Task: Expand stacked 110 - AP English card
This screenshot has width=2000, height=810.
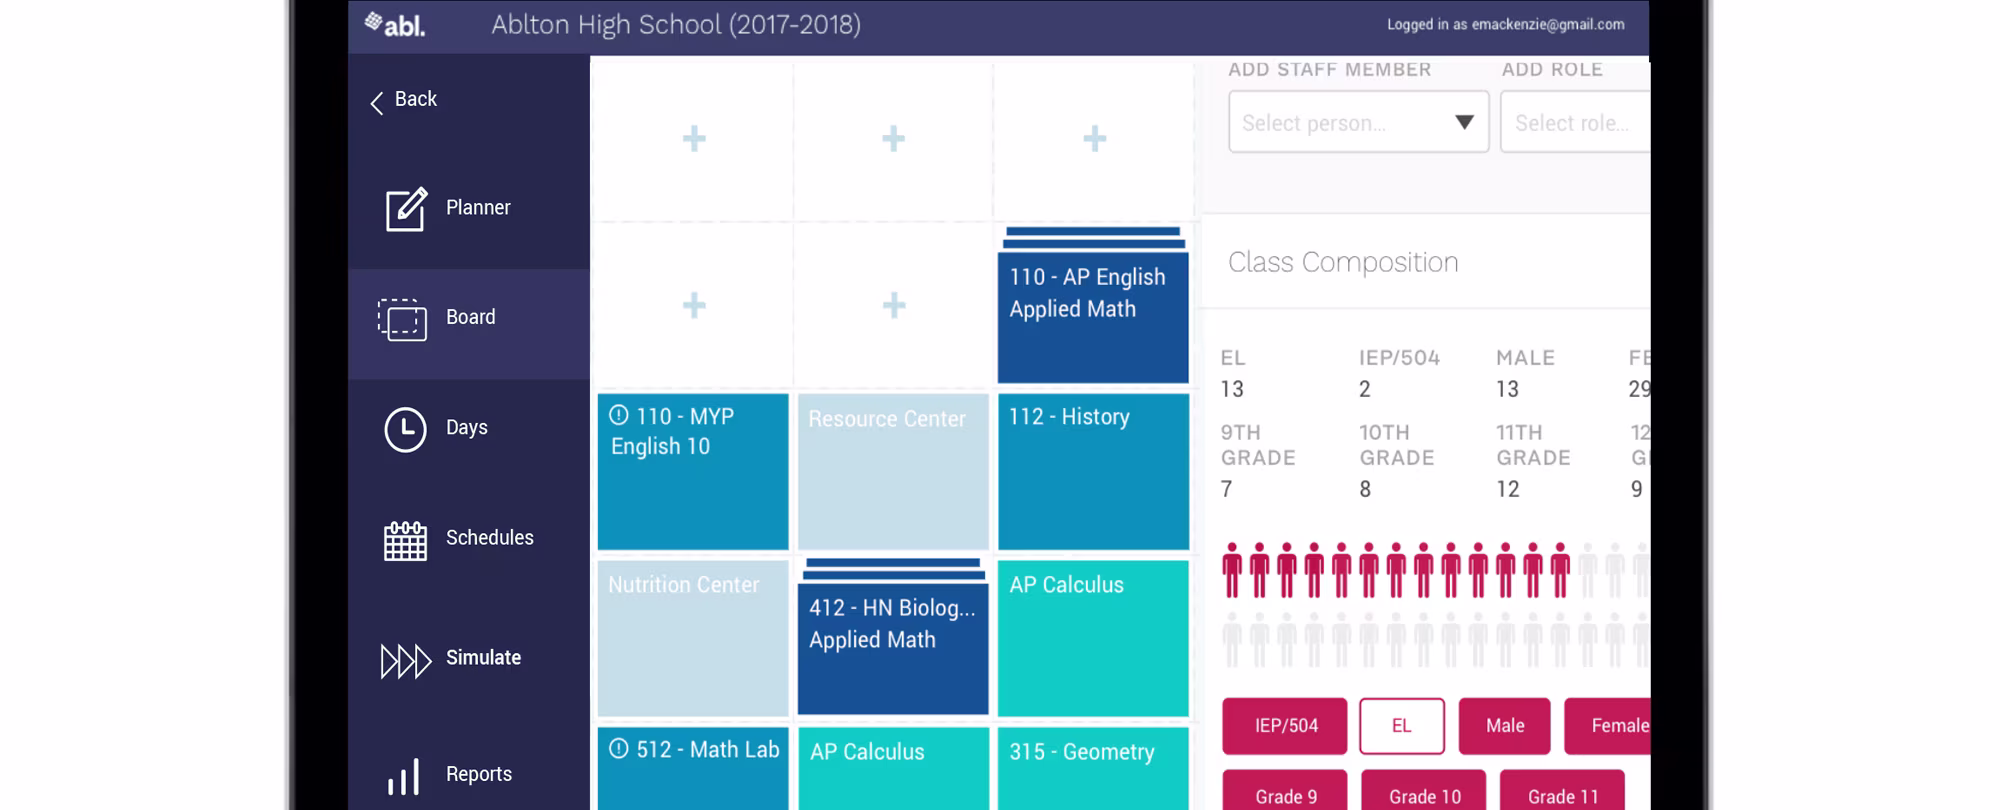Action: (x=1093, y=305)
